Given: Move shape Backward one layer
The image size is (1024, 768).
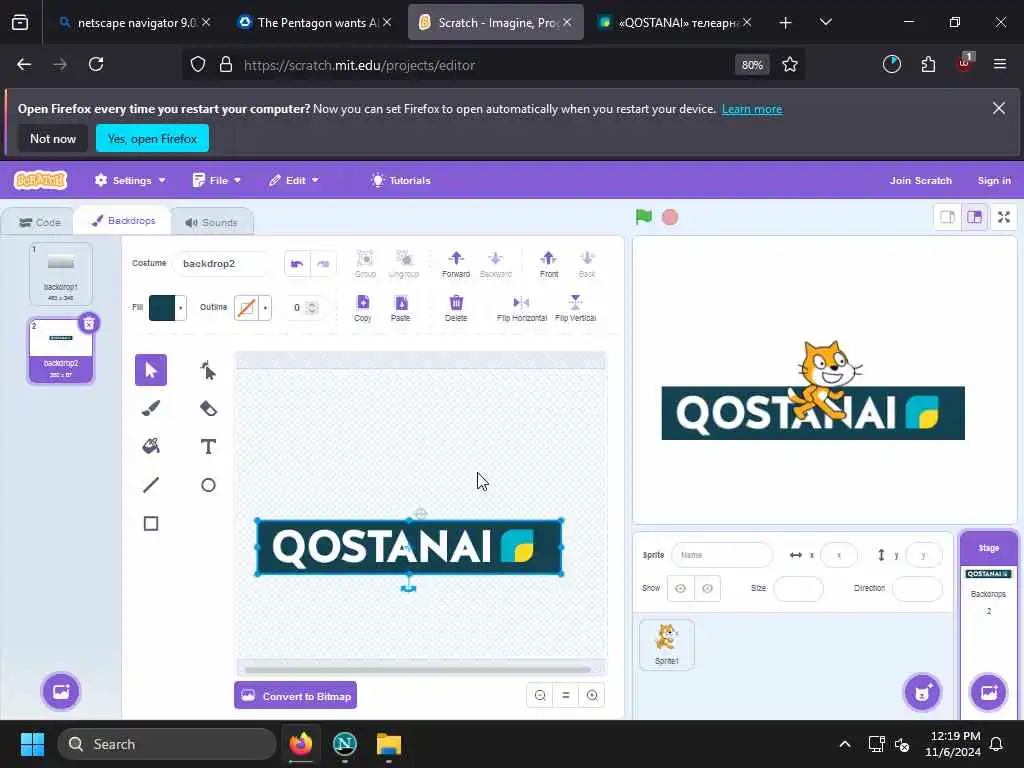Looking at the screenshot, I should [496, 264].
